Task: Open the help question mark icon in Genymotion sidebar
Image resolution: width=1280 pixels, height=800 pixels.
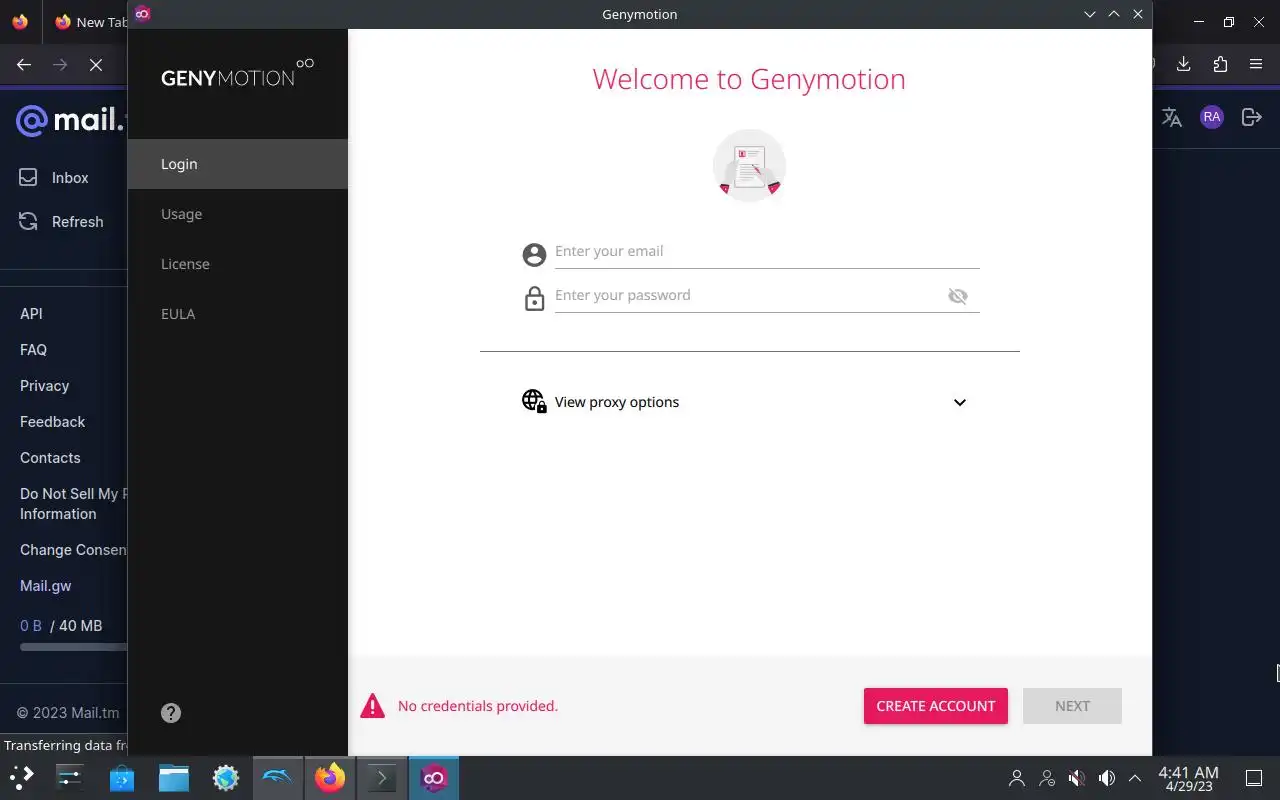Action: 171,713
